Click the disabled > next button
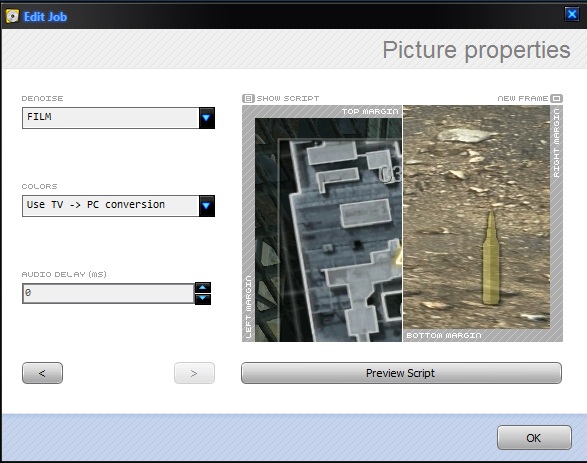Screen dimensions: 587x463 (x=194, y=373)
